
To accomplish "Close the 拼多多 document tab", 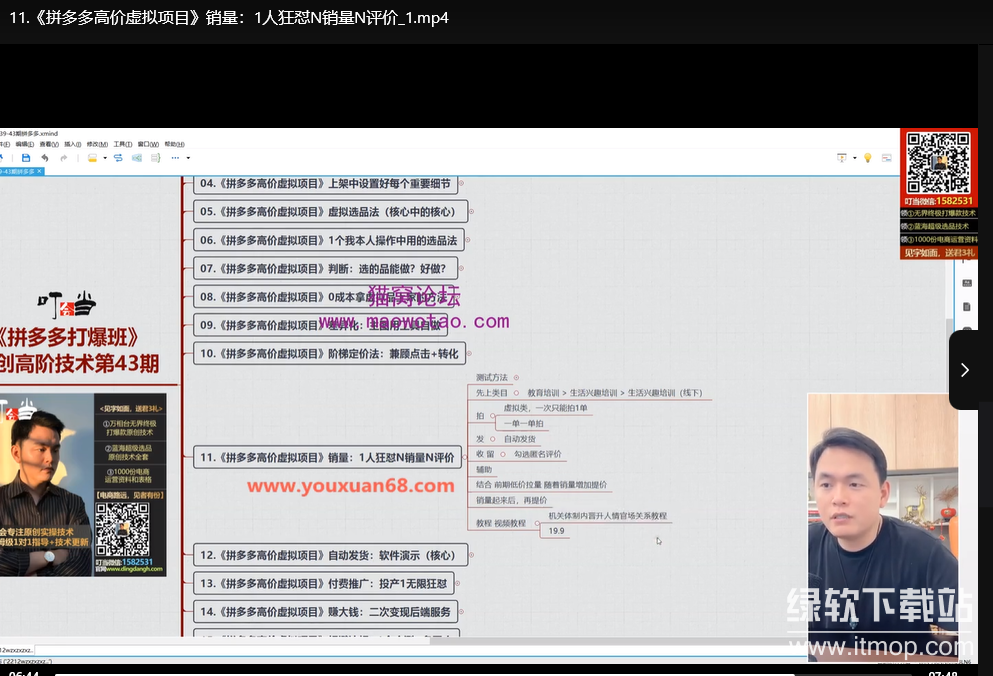I will 39,172.
